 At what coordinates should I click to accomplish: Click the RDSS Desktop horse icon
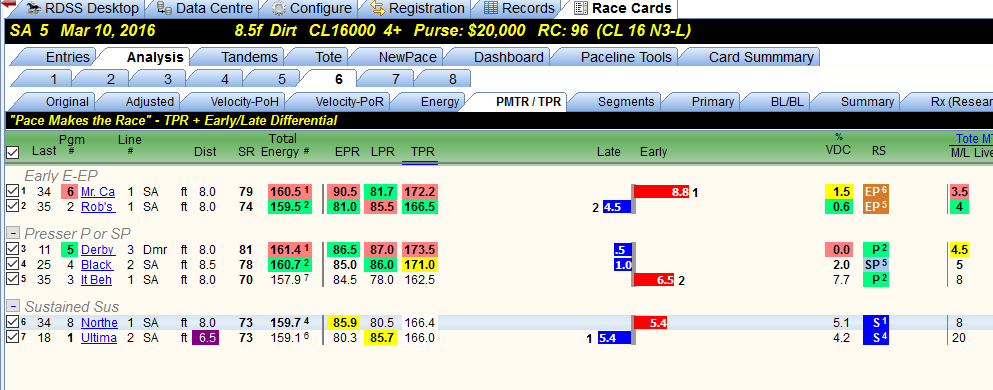coord(34,8)
